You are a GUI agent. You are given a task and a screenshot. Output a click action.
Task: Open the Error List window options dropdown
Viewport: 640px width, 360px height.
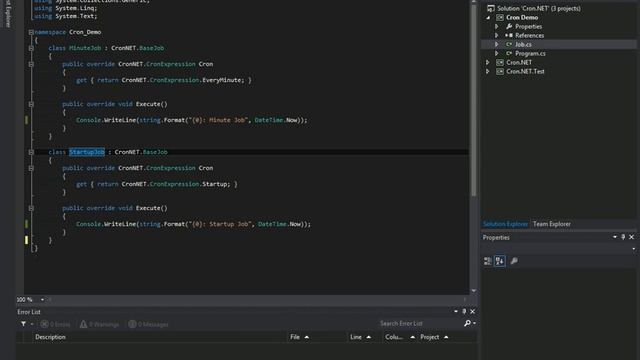456,311
